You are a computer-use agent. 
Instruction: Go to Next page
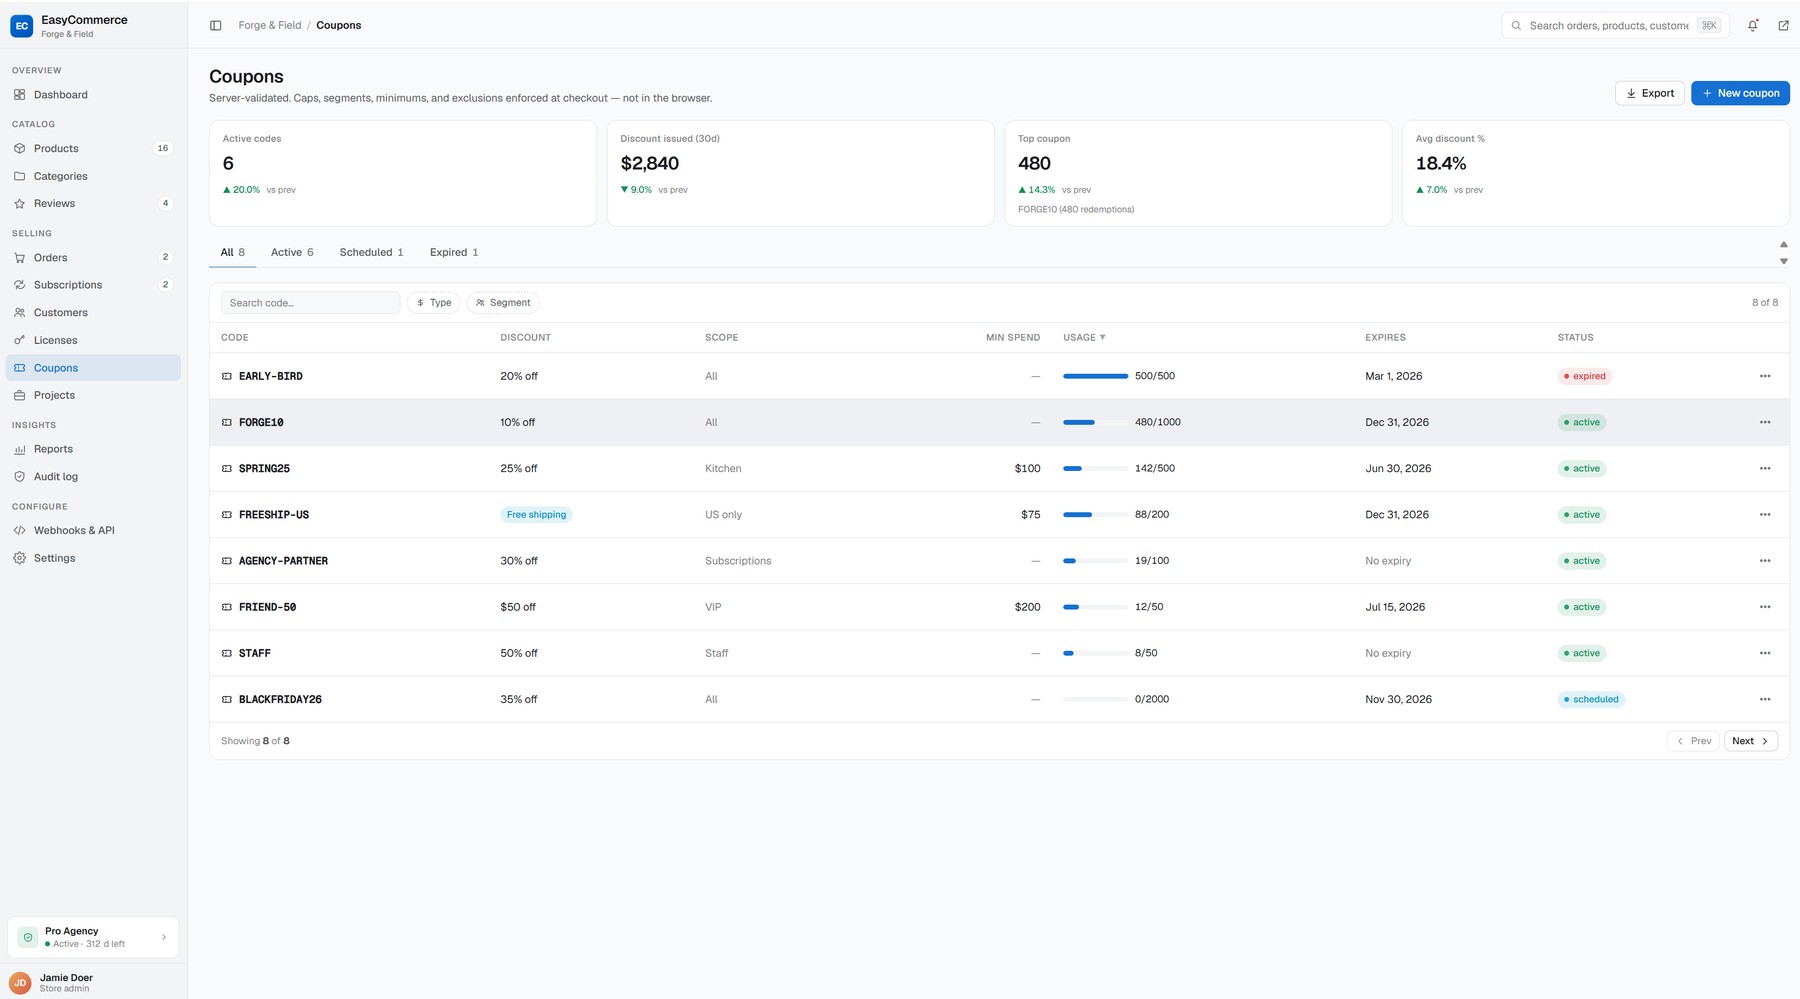(1751, 741)
